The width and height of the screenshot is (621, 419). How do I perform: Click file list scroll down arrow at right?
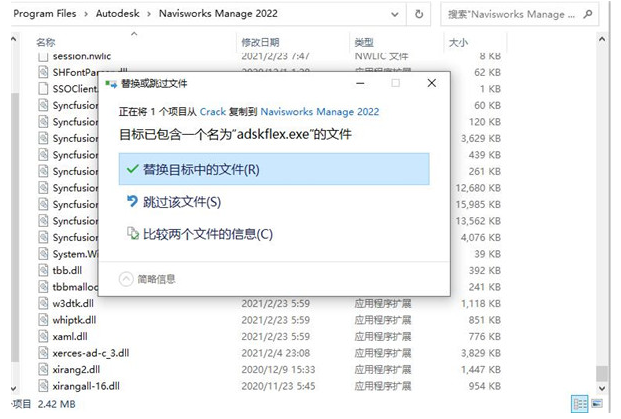tap(602, 389)
